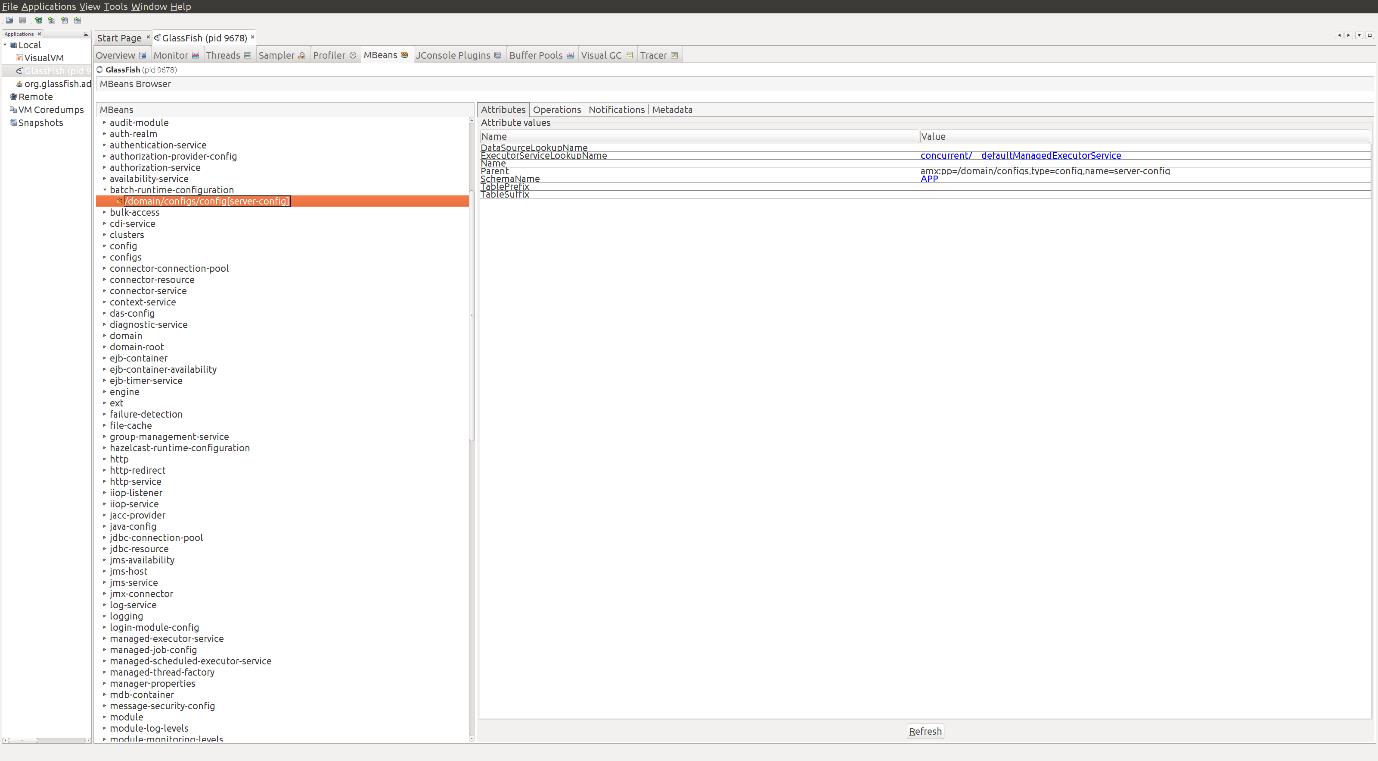Click the VisualVM application icon in the tree

[19, 58]
